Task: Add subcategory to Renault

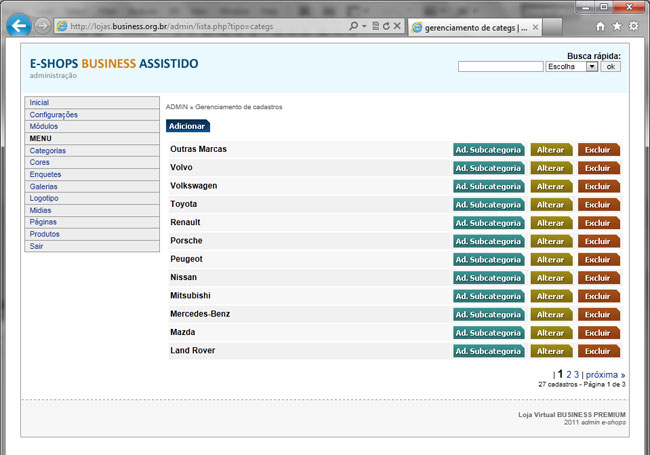Action: tap(488, 223)
